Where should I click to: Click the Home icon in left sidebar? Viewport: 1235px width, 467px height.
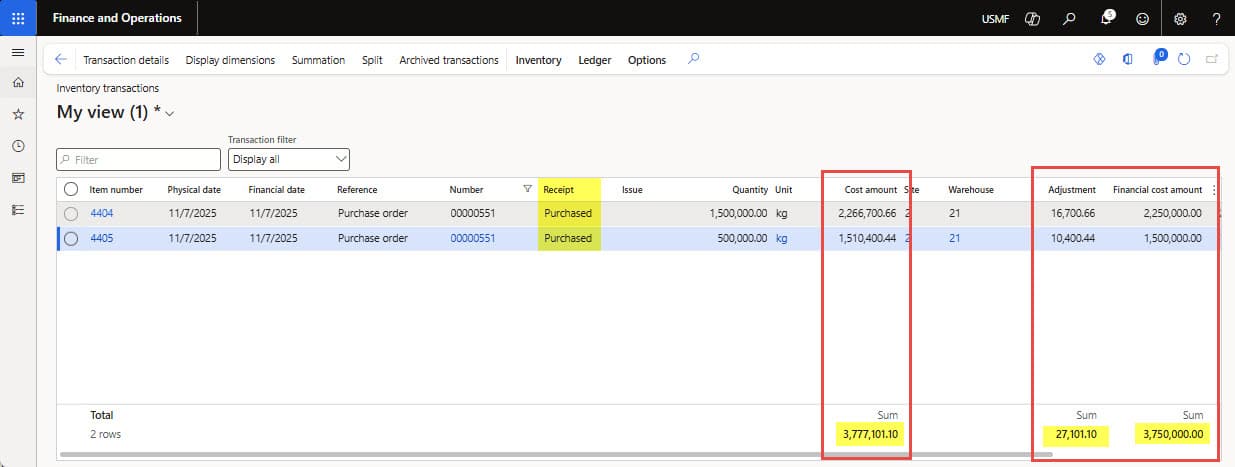[18, 84]
